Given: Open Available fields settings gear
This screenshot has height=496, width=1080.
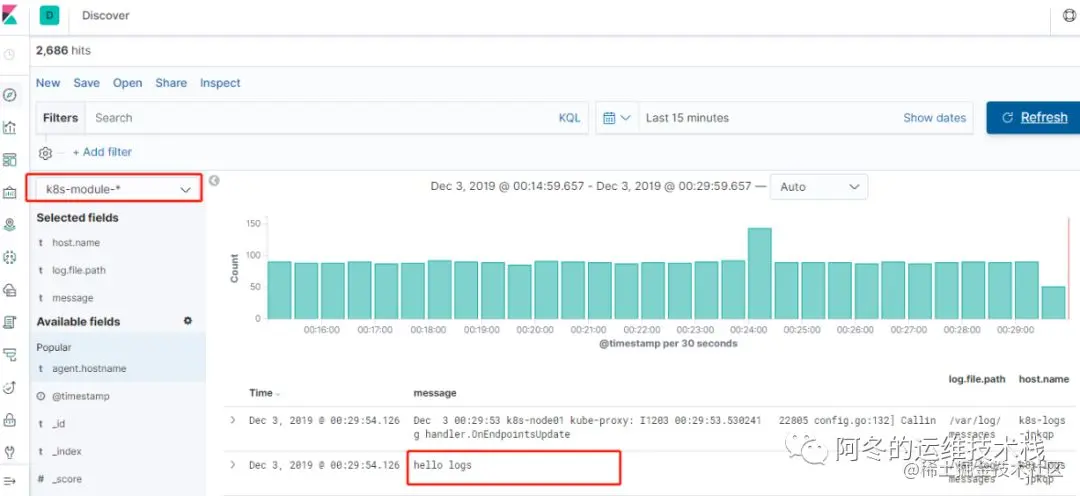Looking at the screenshot, I should pos(187,321).
